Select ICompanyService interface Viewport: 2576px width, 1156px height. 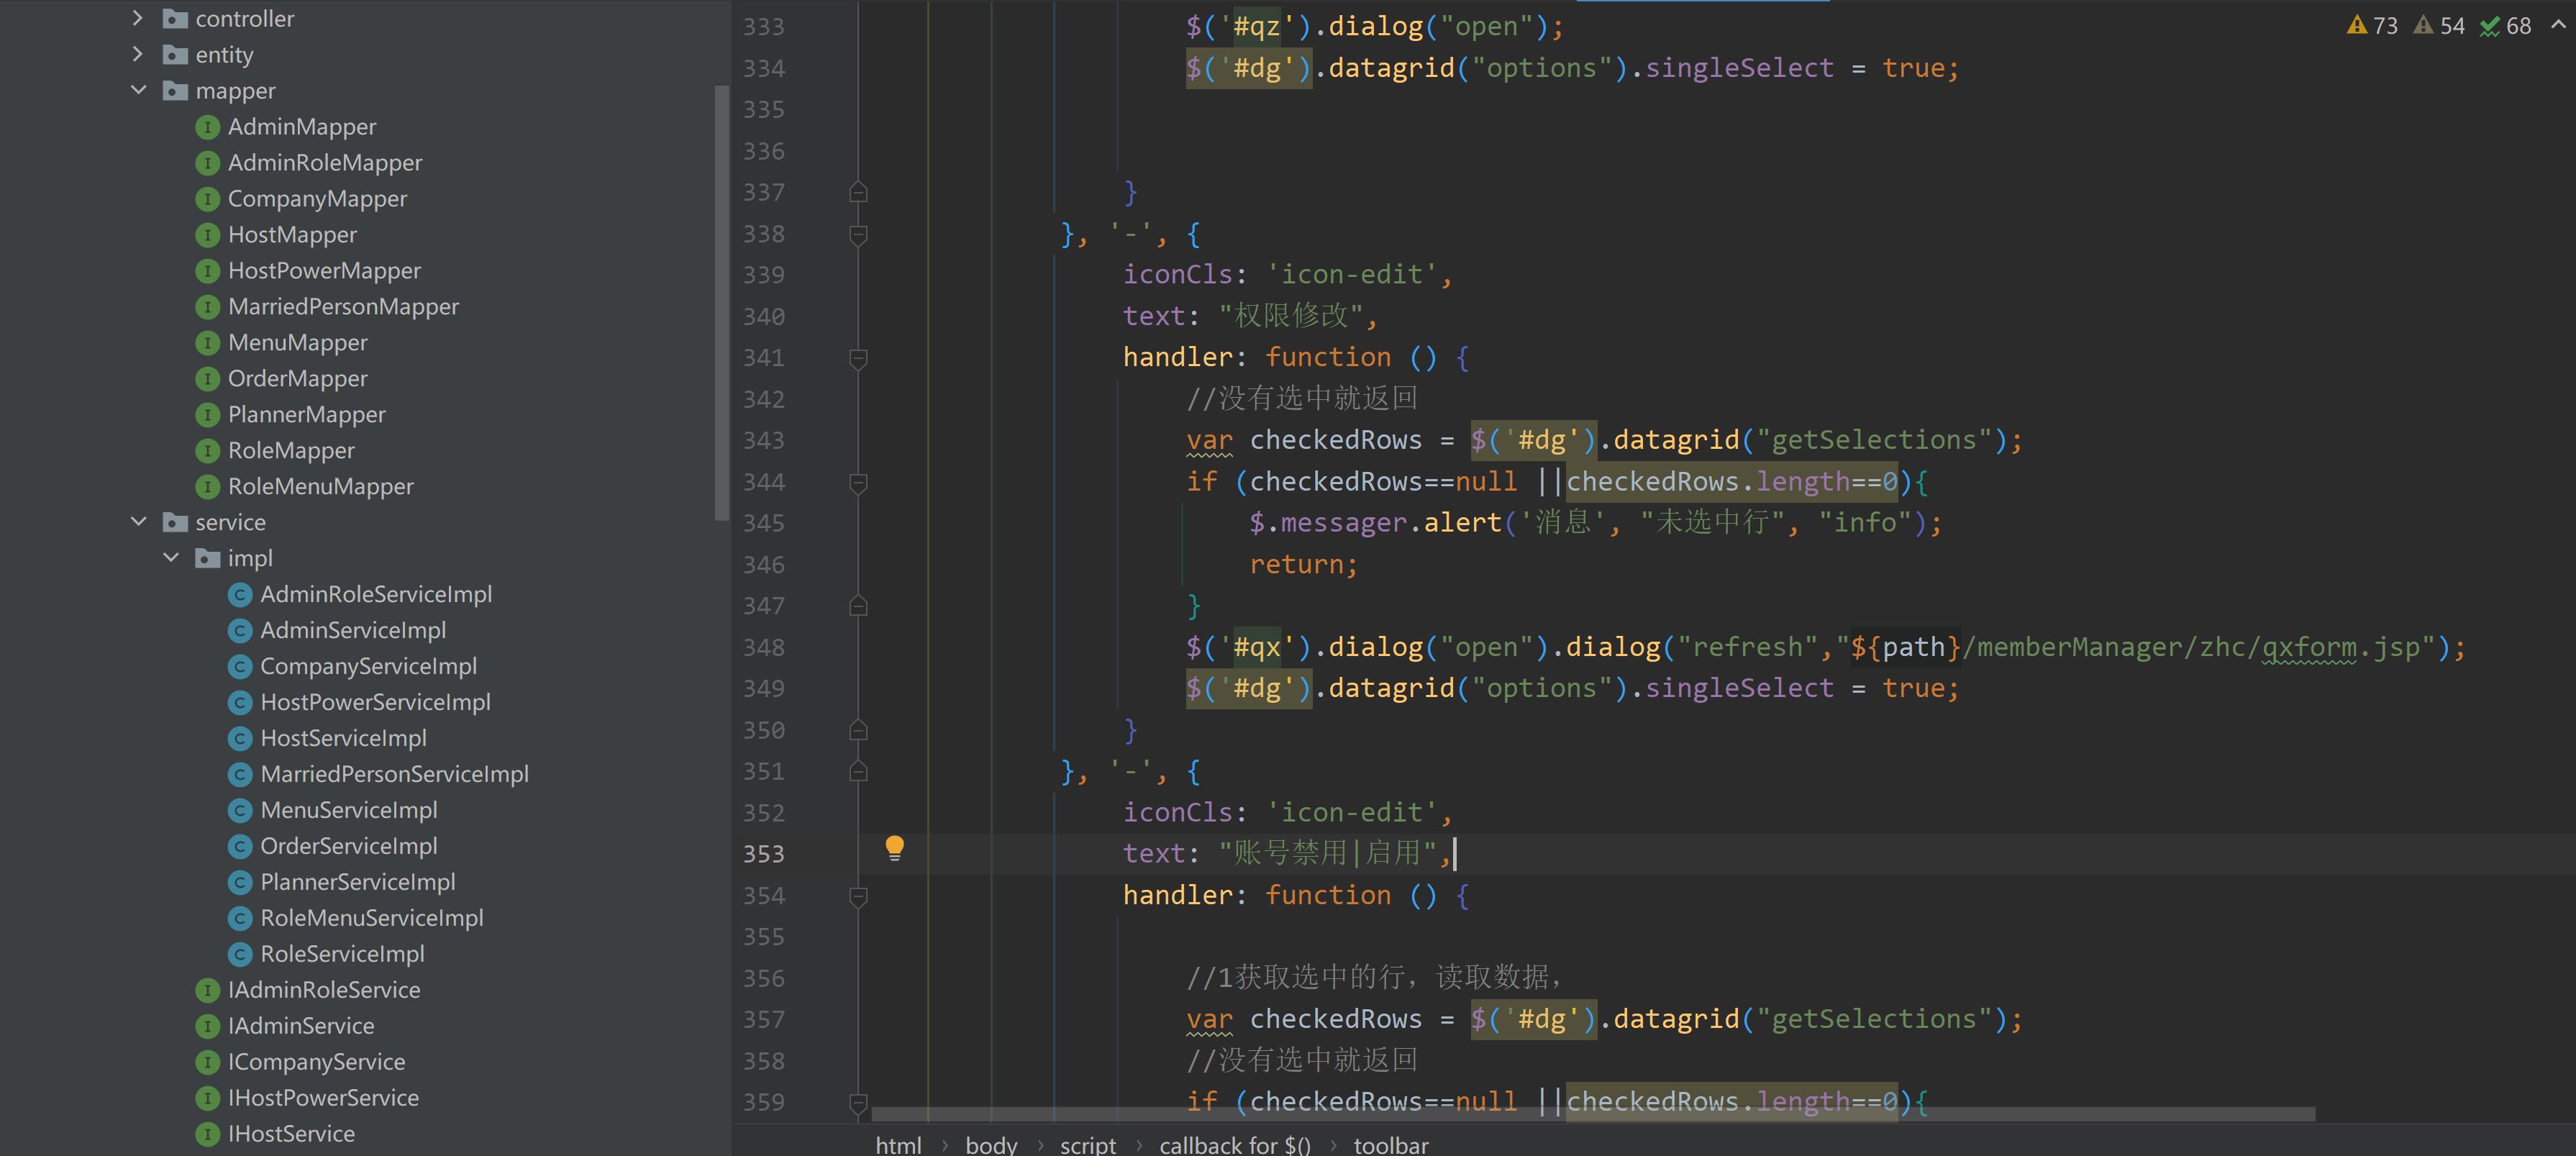(x=316, y=1062)
